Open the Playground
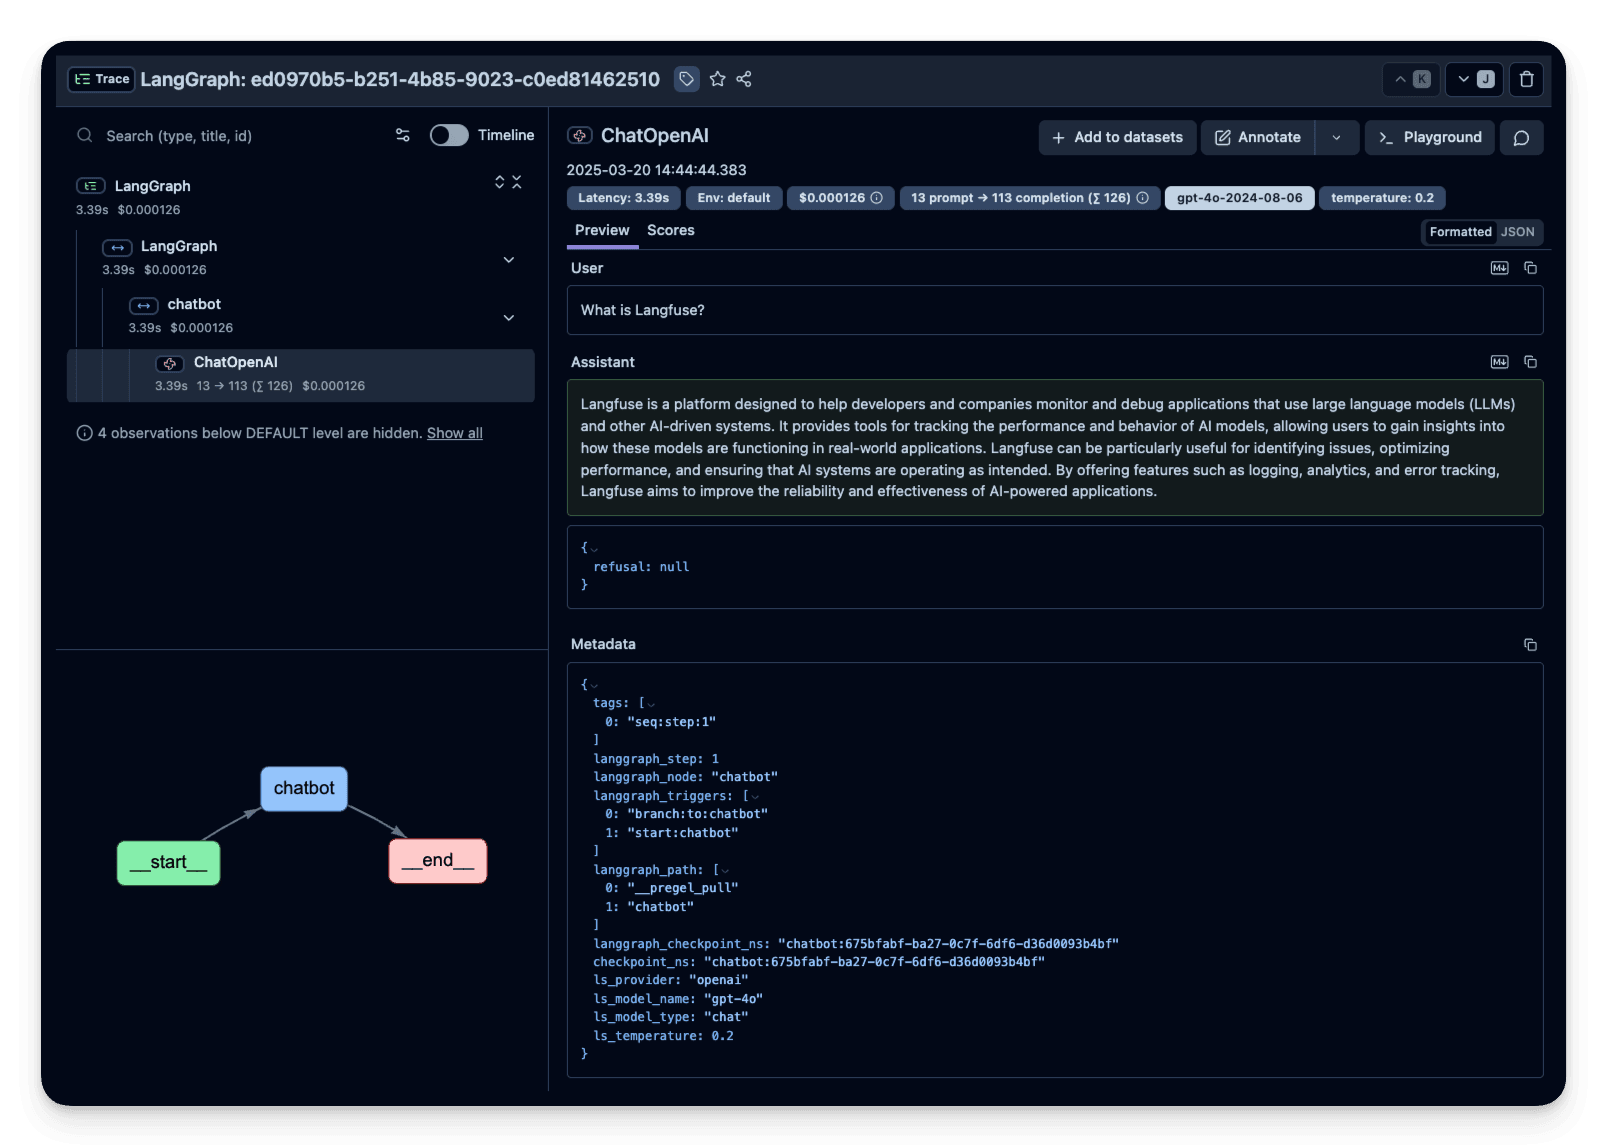Image resolution: width=1607 pixels, height=1147 pixels. pos(1429,137)
